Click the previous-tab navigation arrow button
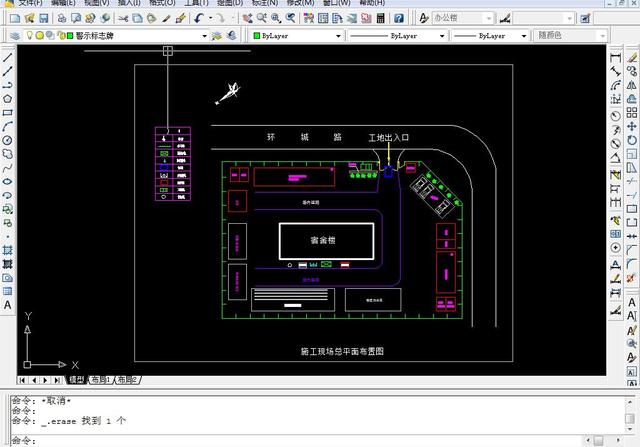 click(33, 380)
